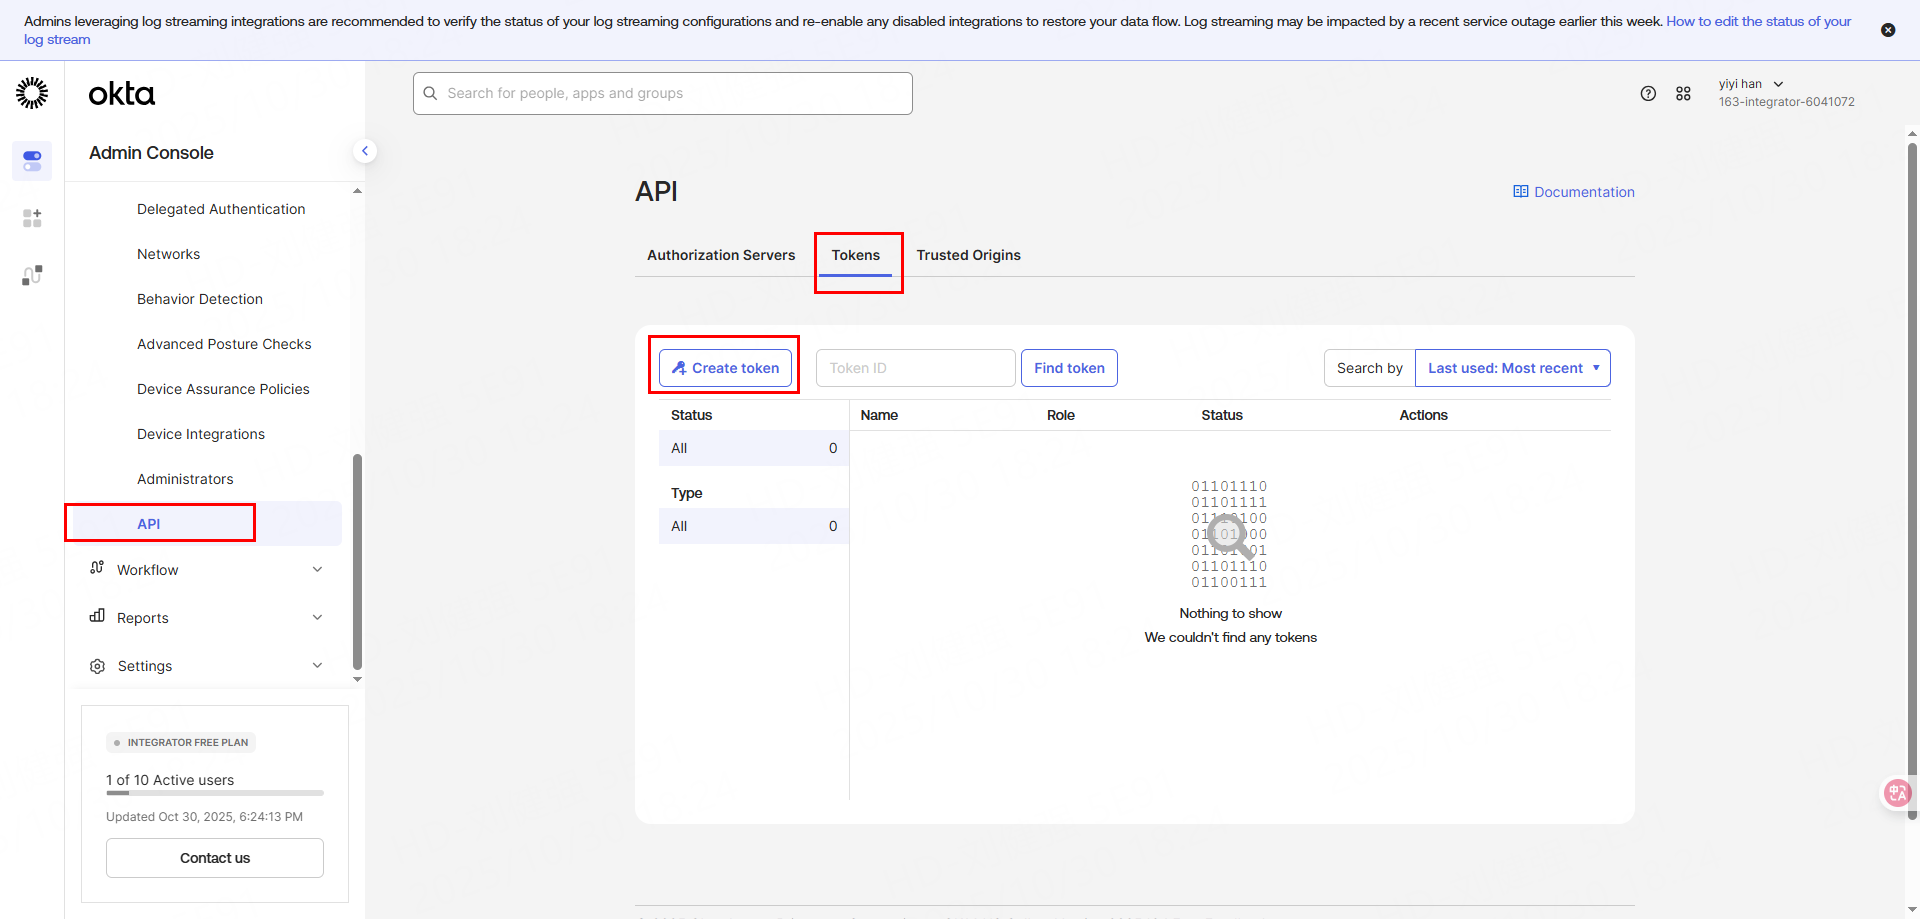The image size is (1920, 919).
Task: Click the floating translate icon
Action: [1896, 793]
